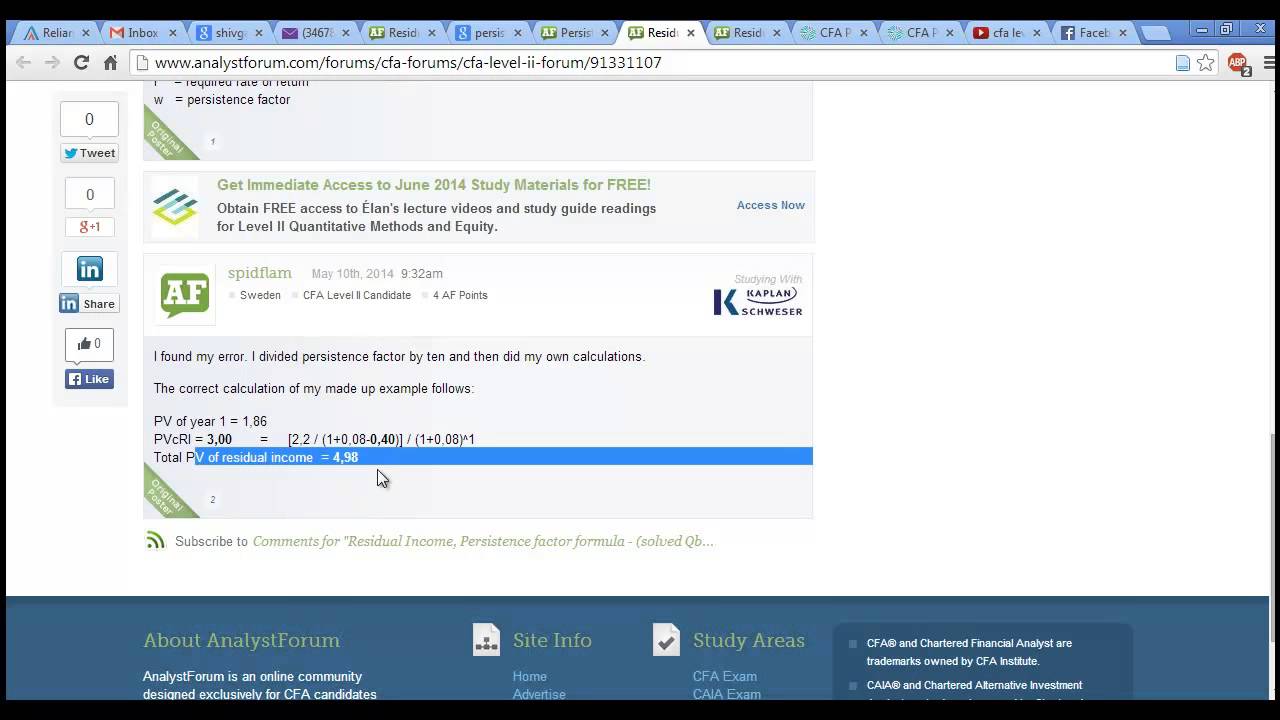1280x720 pixels.
Task: Click the Study Areas checkmark icon
Action: tap(666, 640)
